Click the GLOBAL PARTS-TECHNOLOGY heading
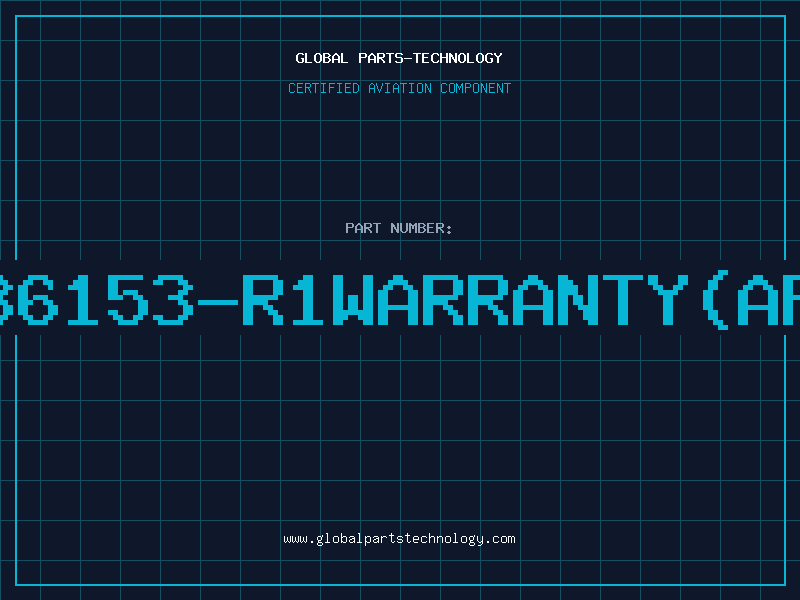This screenshot has height=600, width=800. pyautogui.click(x=399, y=58)
